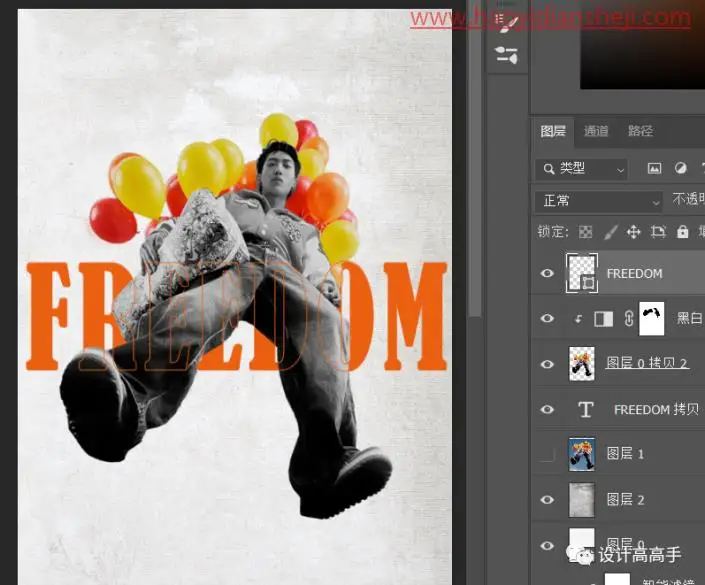Open the 类型 layer filter dropdown
This screenshot has height=585, width=705.
[581, 169]
